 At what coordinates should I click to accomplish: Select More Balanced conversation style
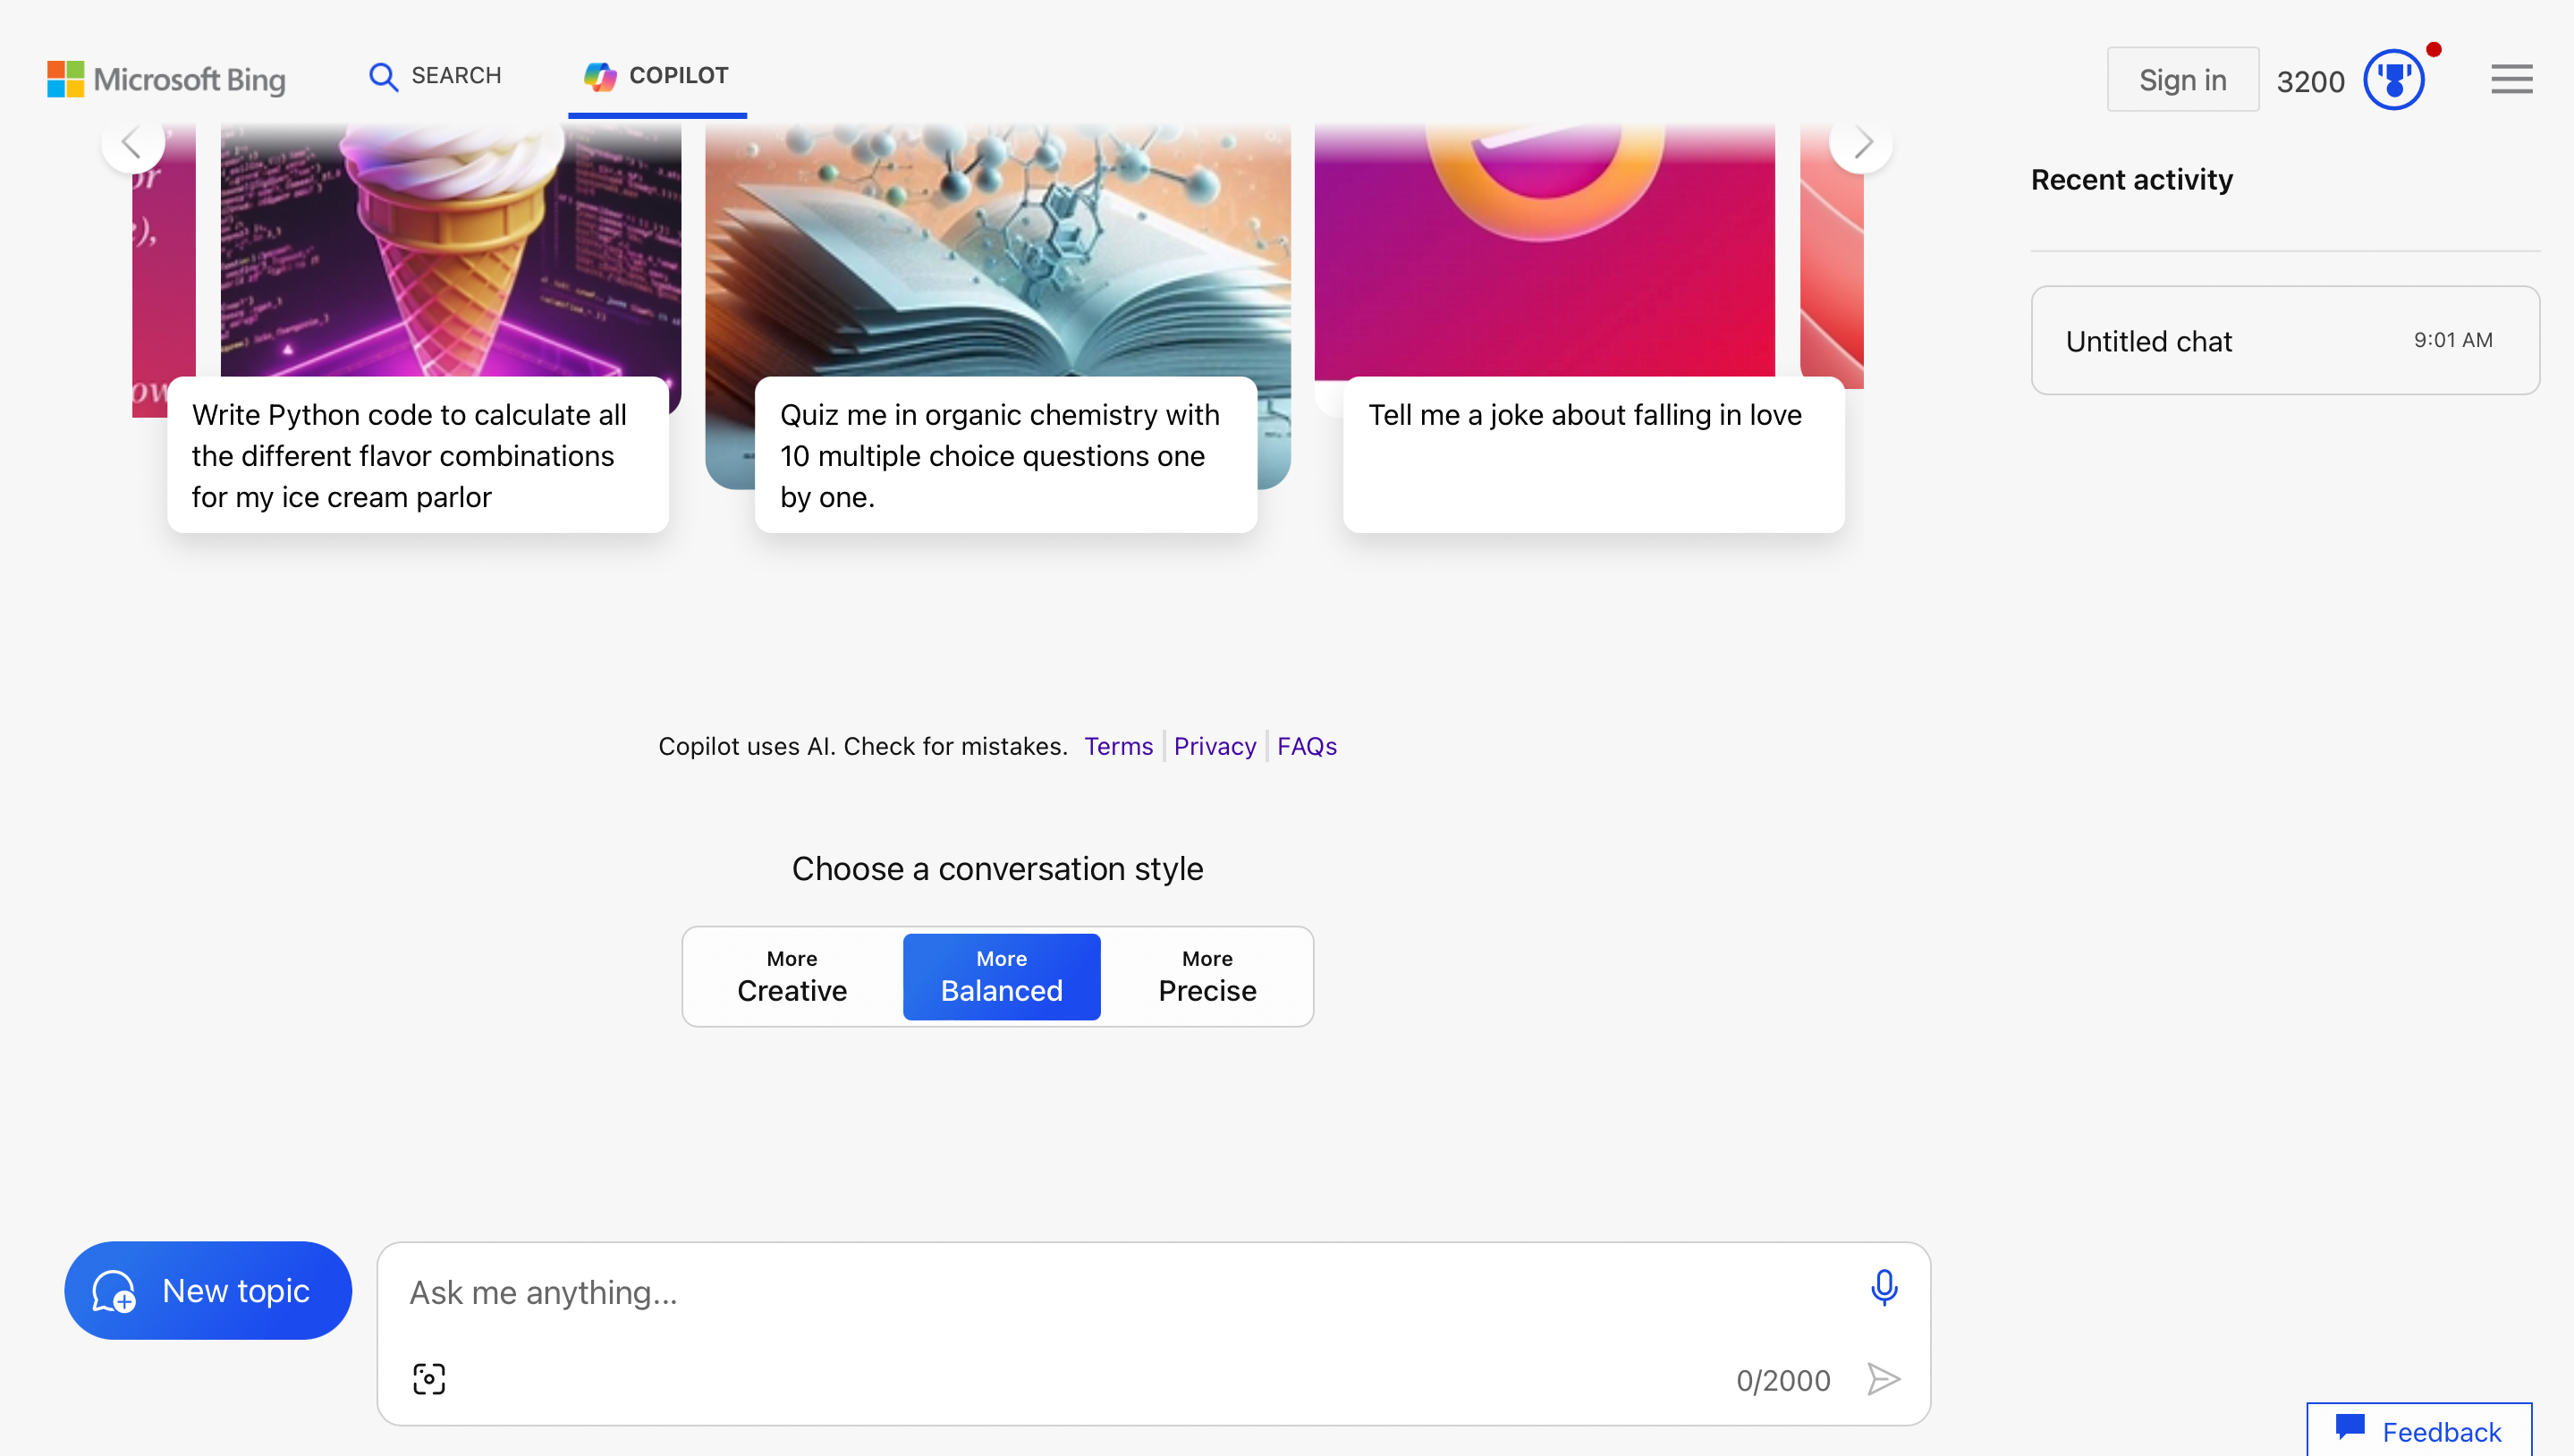click(x=1001, y=976)
